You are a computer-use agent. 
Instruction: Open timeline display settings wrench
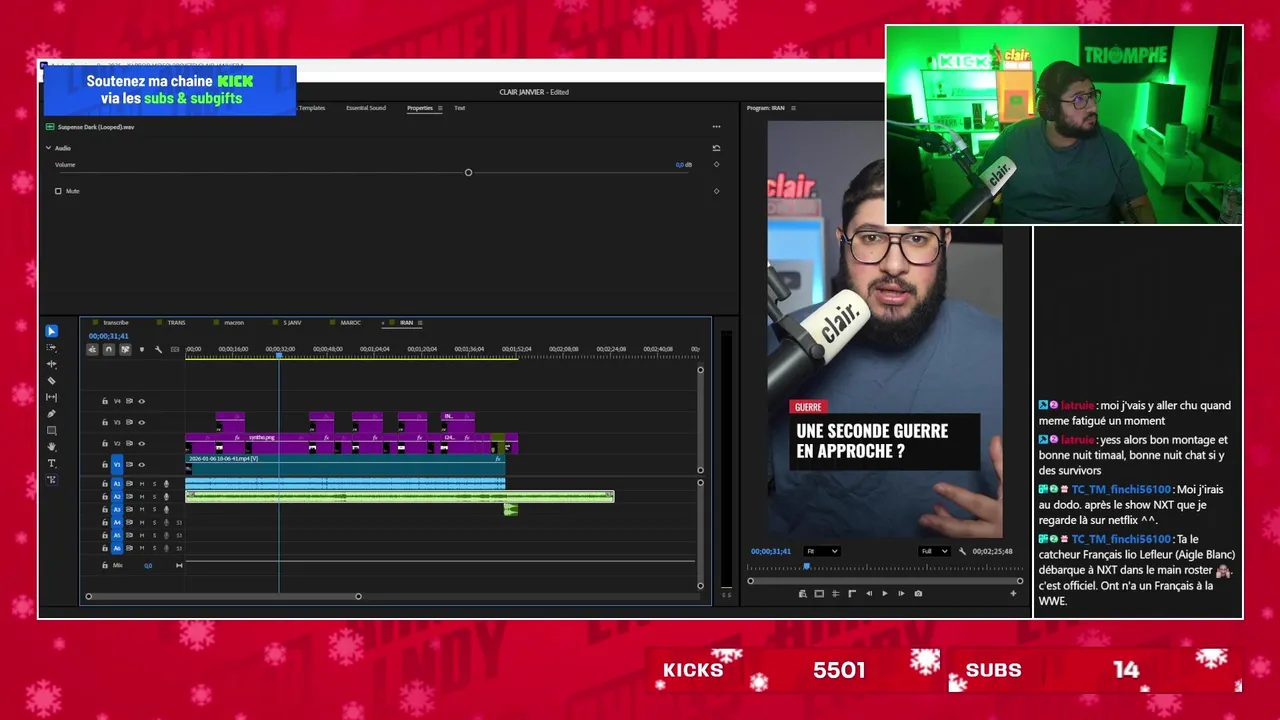coord(158,349)
